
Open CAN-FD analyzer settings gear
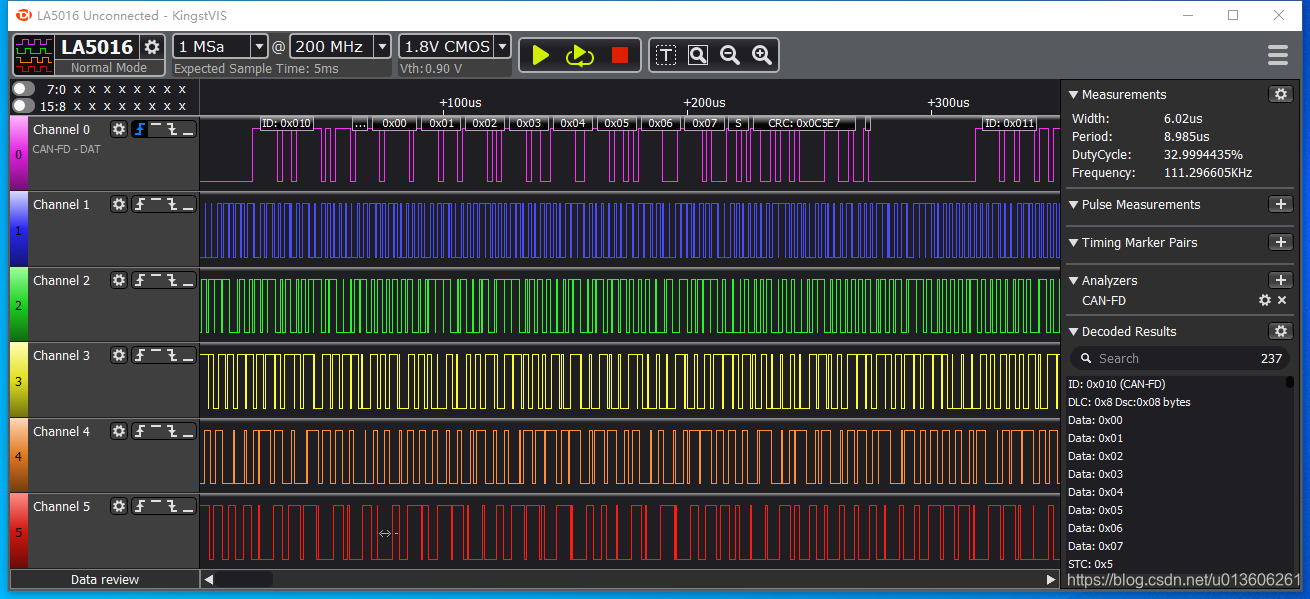(1265, 300)
